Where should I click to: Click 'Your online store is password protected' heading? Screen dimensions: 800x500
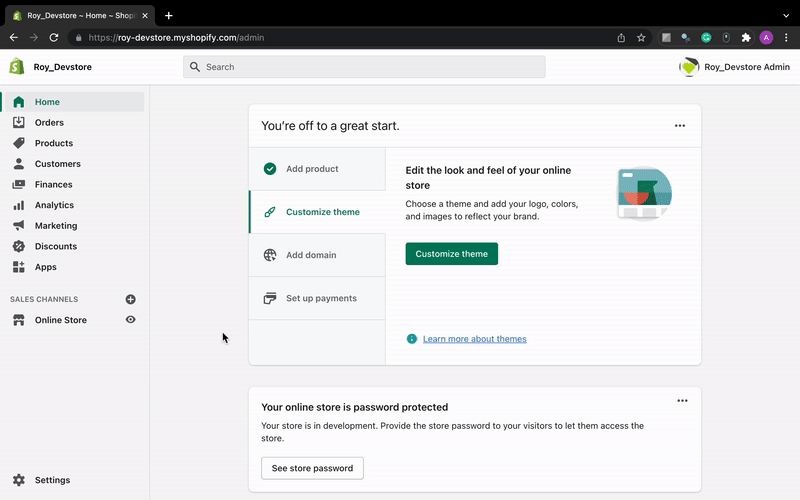point(355,407)
